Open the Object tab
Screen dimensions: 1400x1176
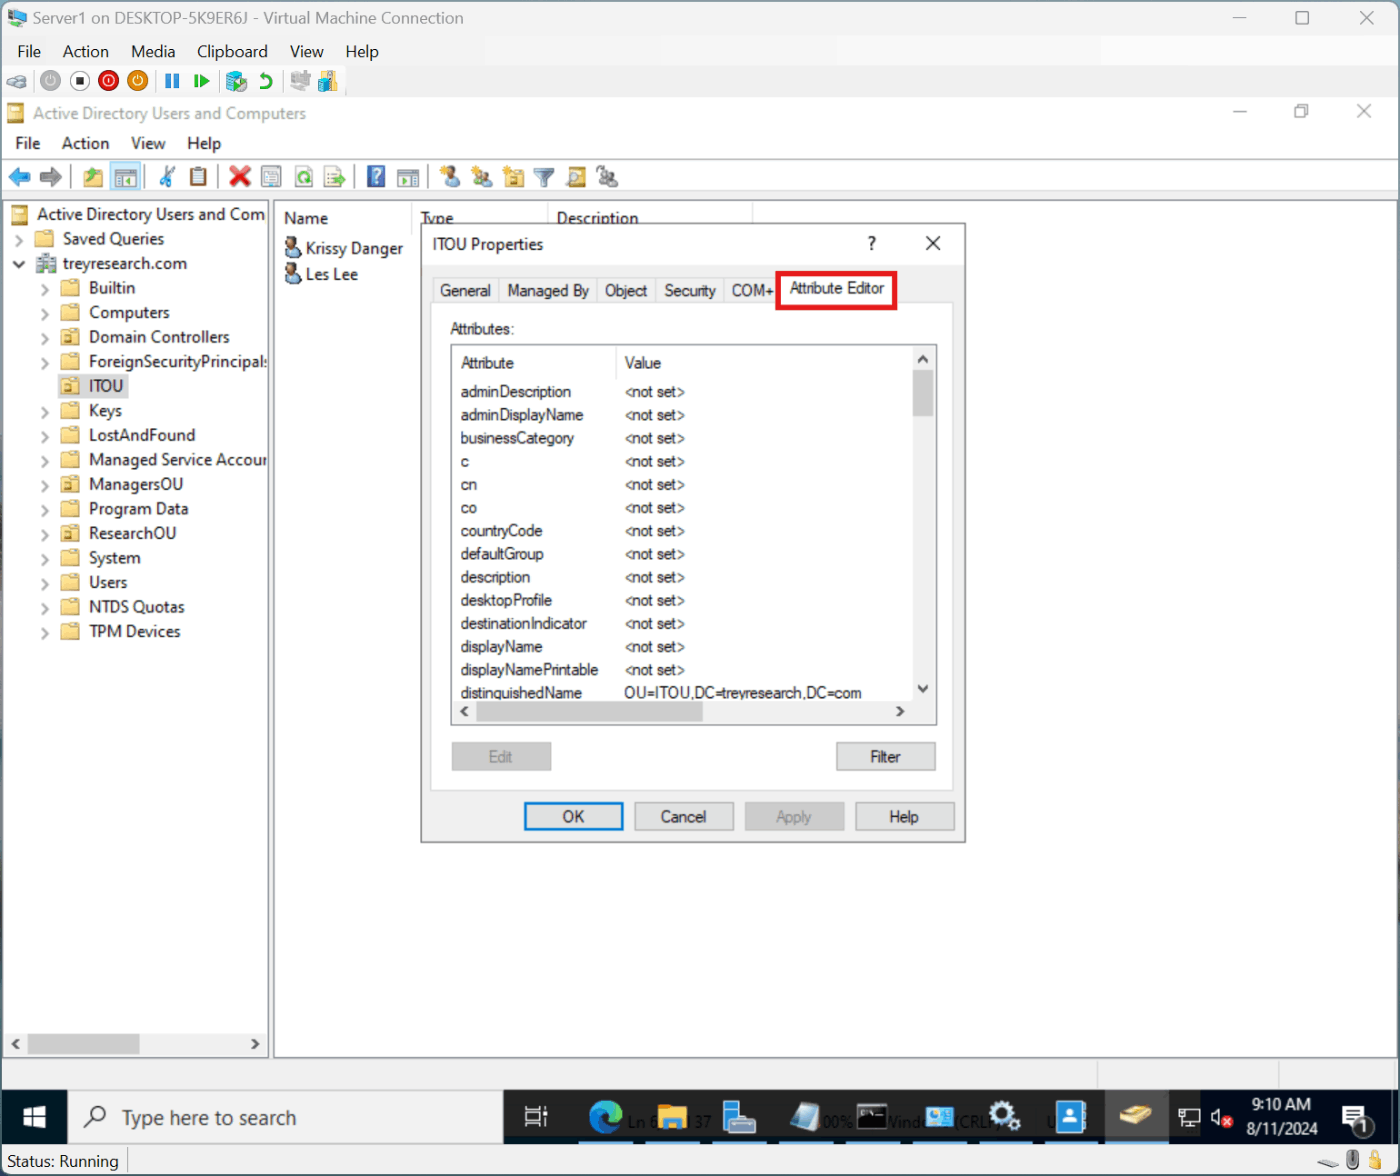point(626,290)
